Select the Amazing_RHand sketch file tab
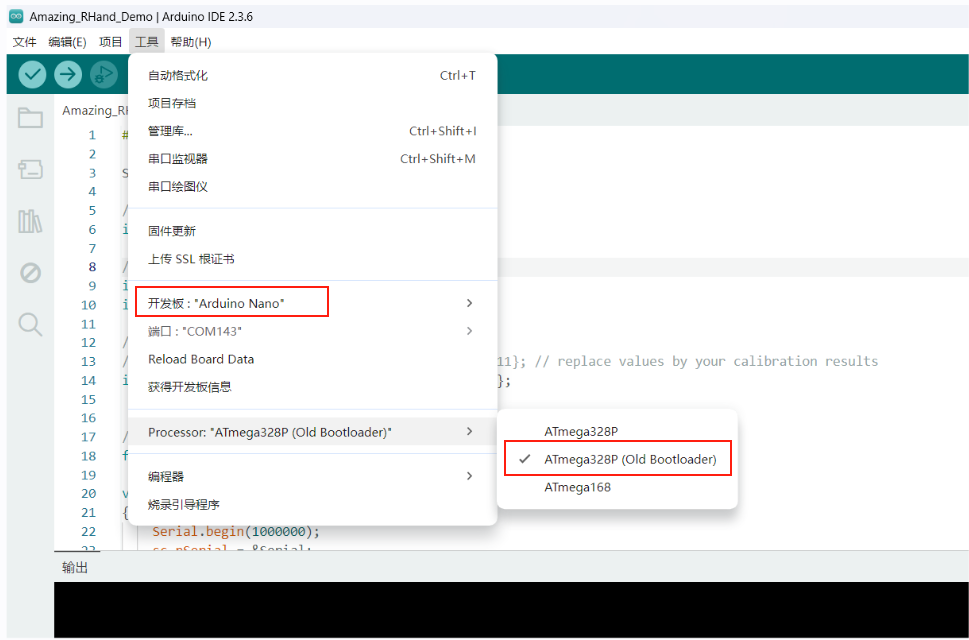Image resolution: width=969 pixels, height=640 pixels. pyautogui.click(x=95, y=110)
